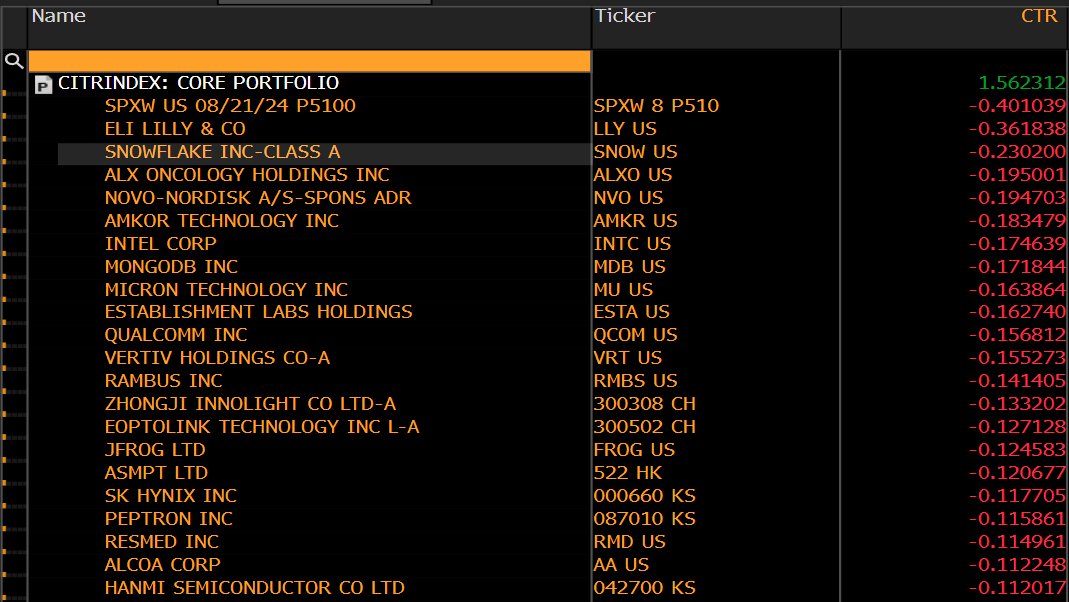The width and height of the screenshot is (1069, 602).
Task: Click ticker RMBS US
Action: click(635, 380)
